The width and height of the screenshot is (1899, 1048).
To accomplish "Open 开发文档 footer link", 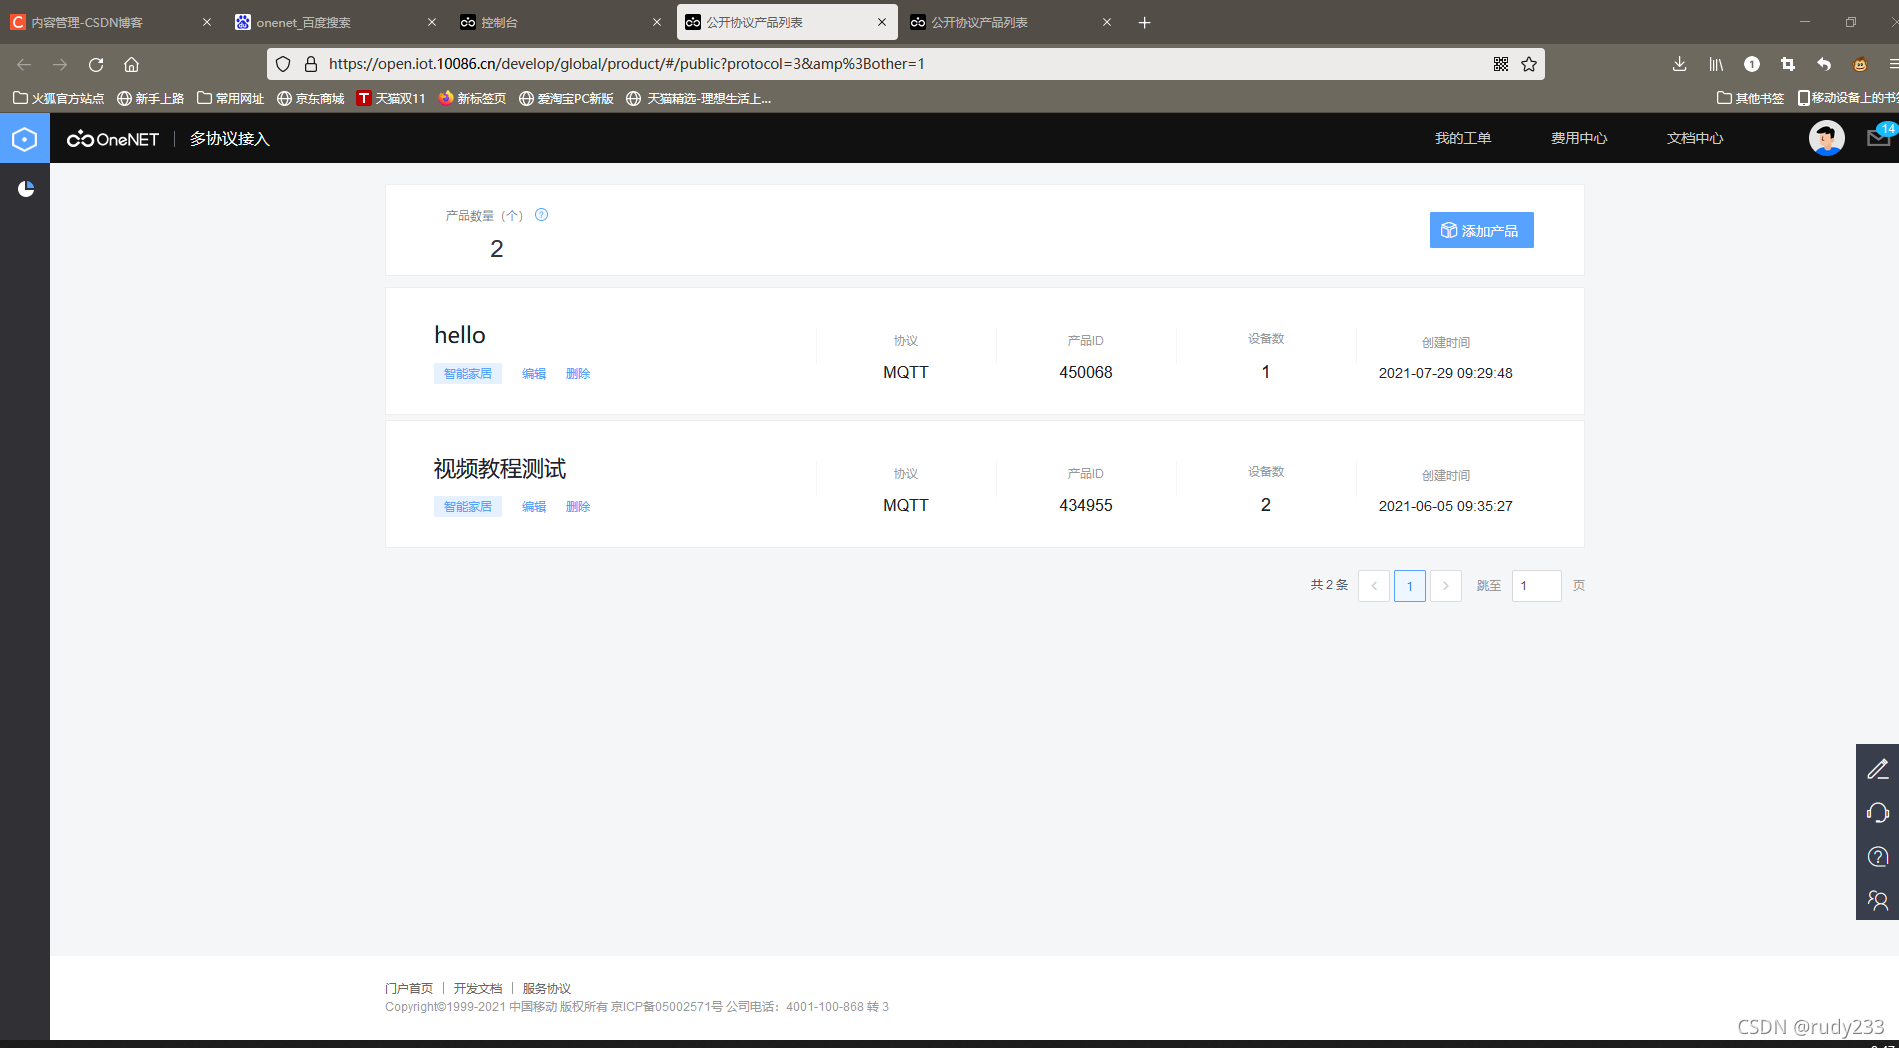I will click(478, 988).
